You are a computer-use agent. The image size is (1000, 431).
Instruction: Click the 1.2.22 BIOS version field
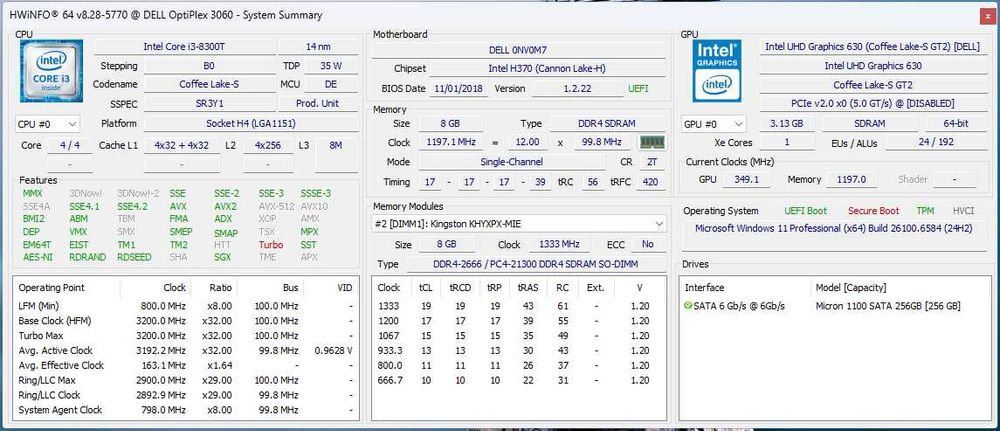(x=577, y=89)
